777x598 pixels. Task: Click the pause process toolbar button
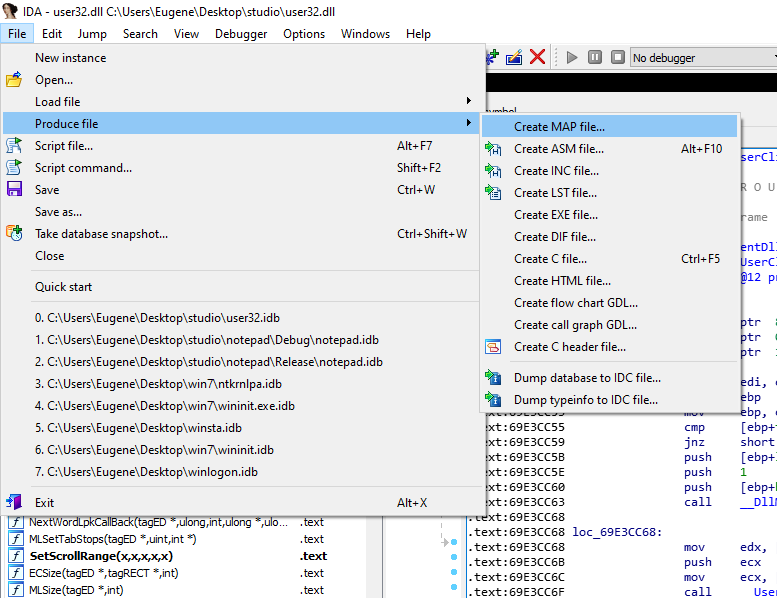[595, 57]
